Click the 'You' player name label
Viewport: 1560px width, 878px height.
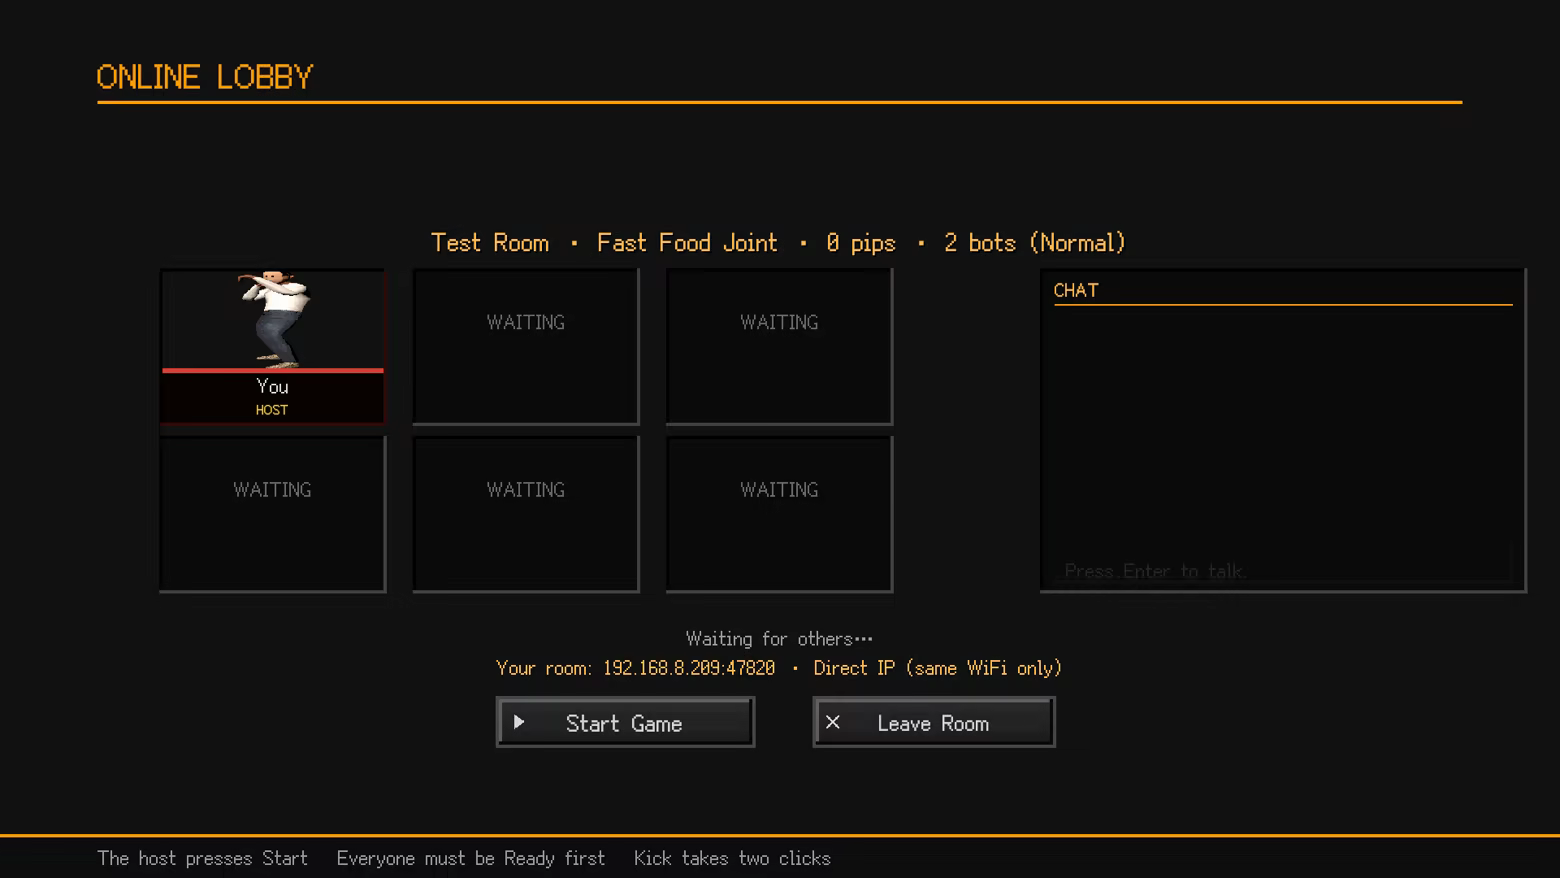pyautogui.click(x=272, y=387)
